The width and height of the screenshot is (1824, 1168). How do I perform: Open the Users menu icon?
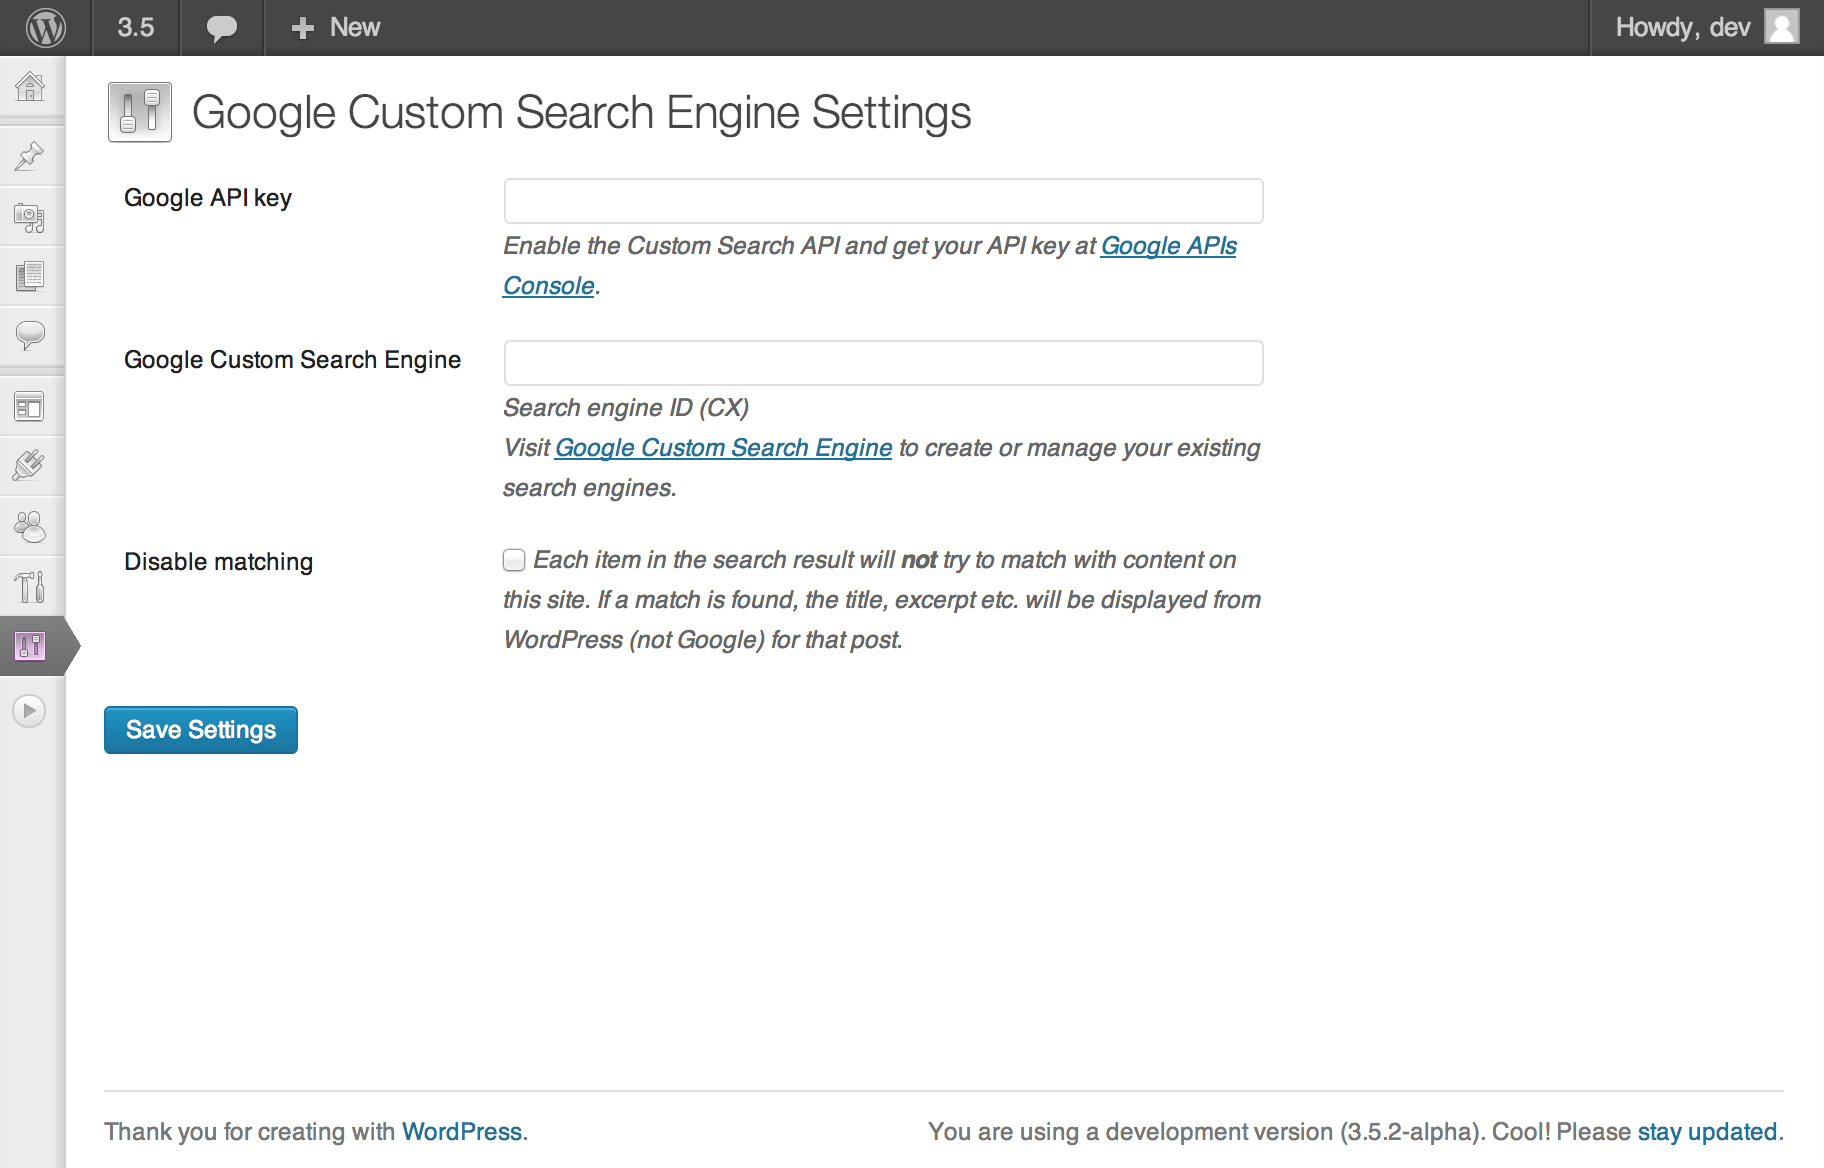coord(30,526)
